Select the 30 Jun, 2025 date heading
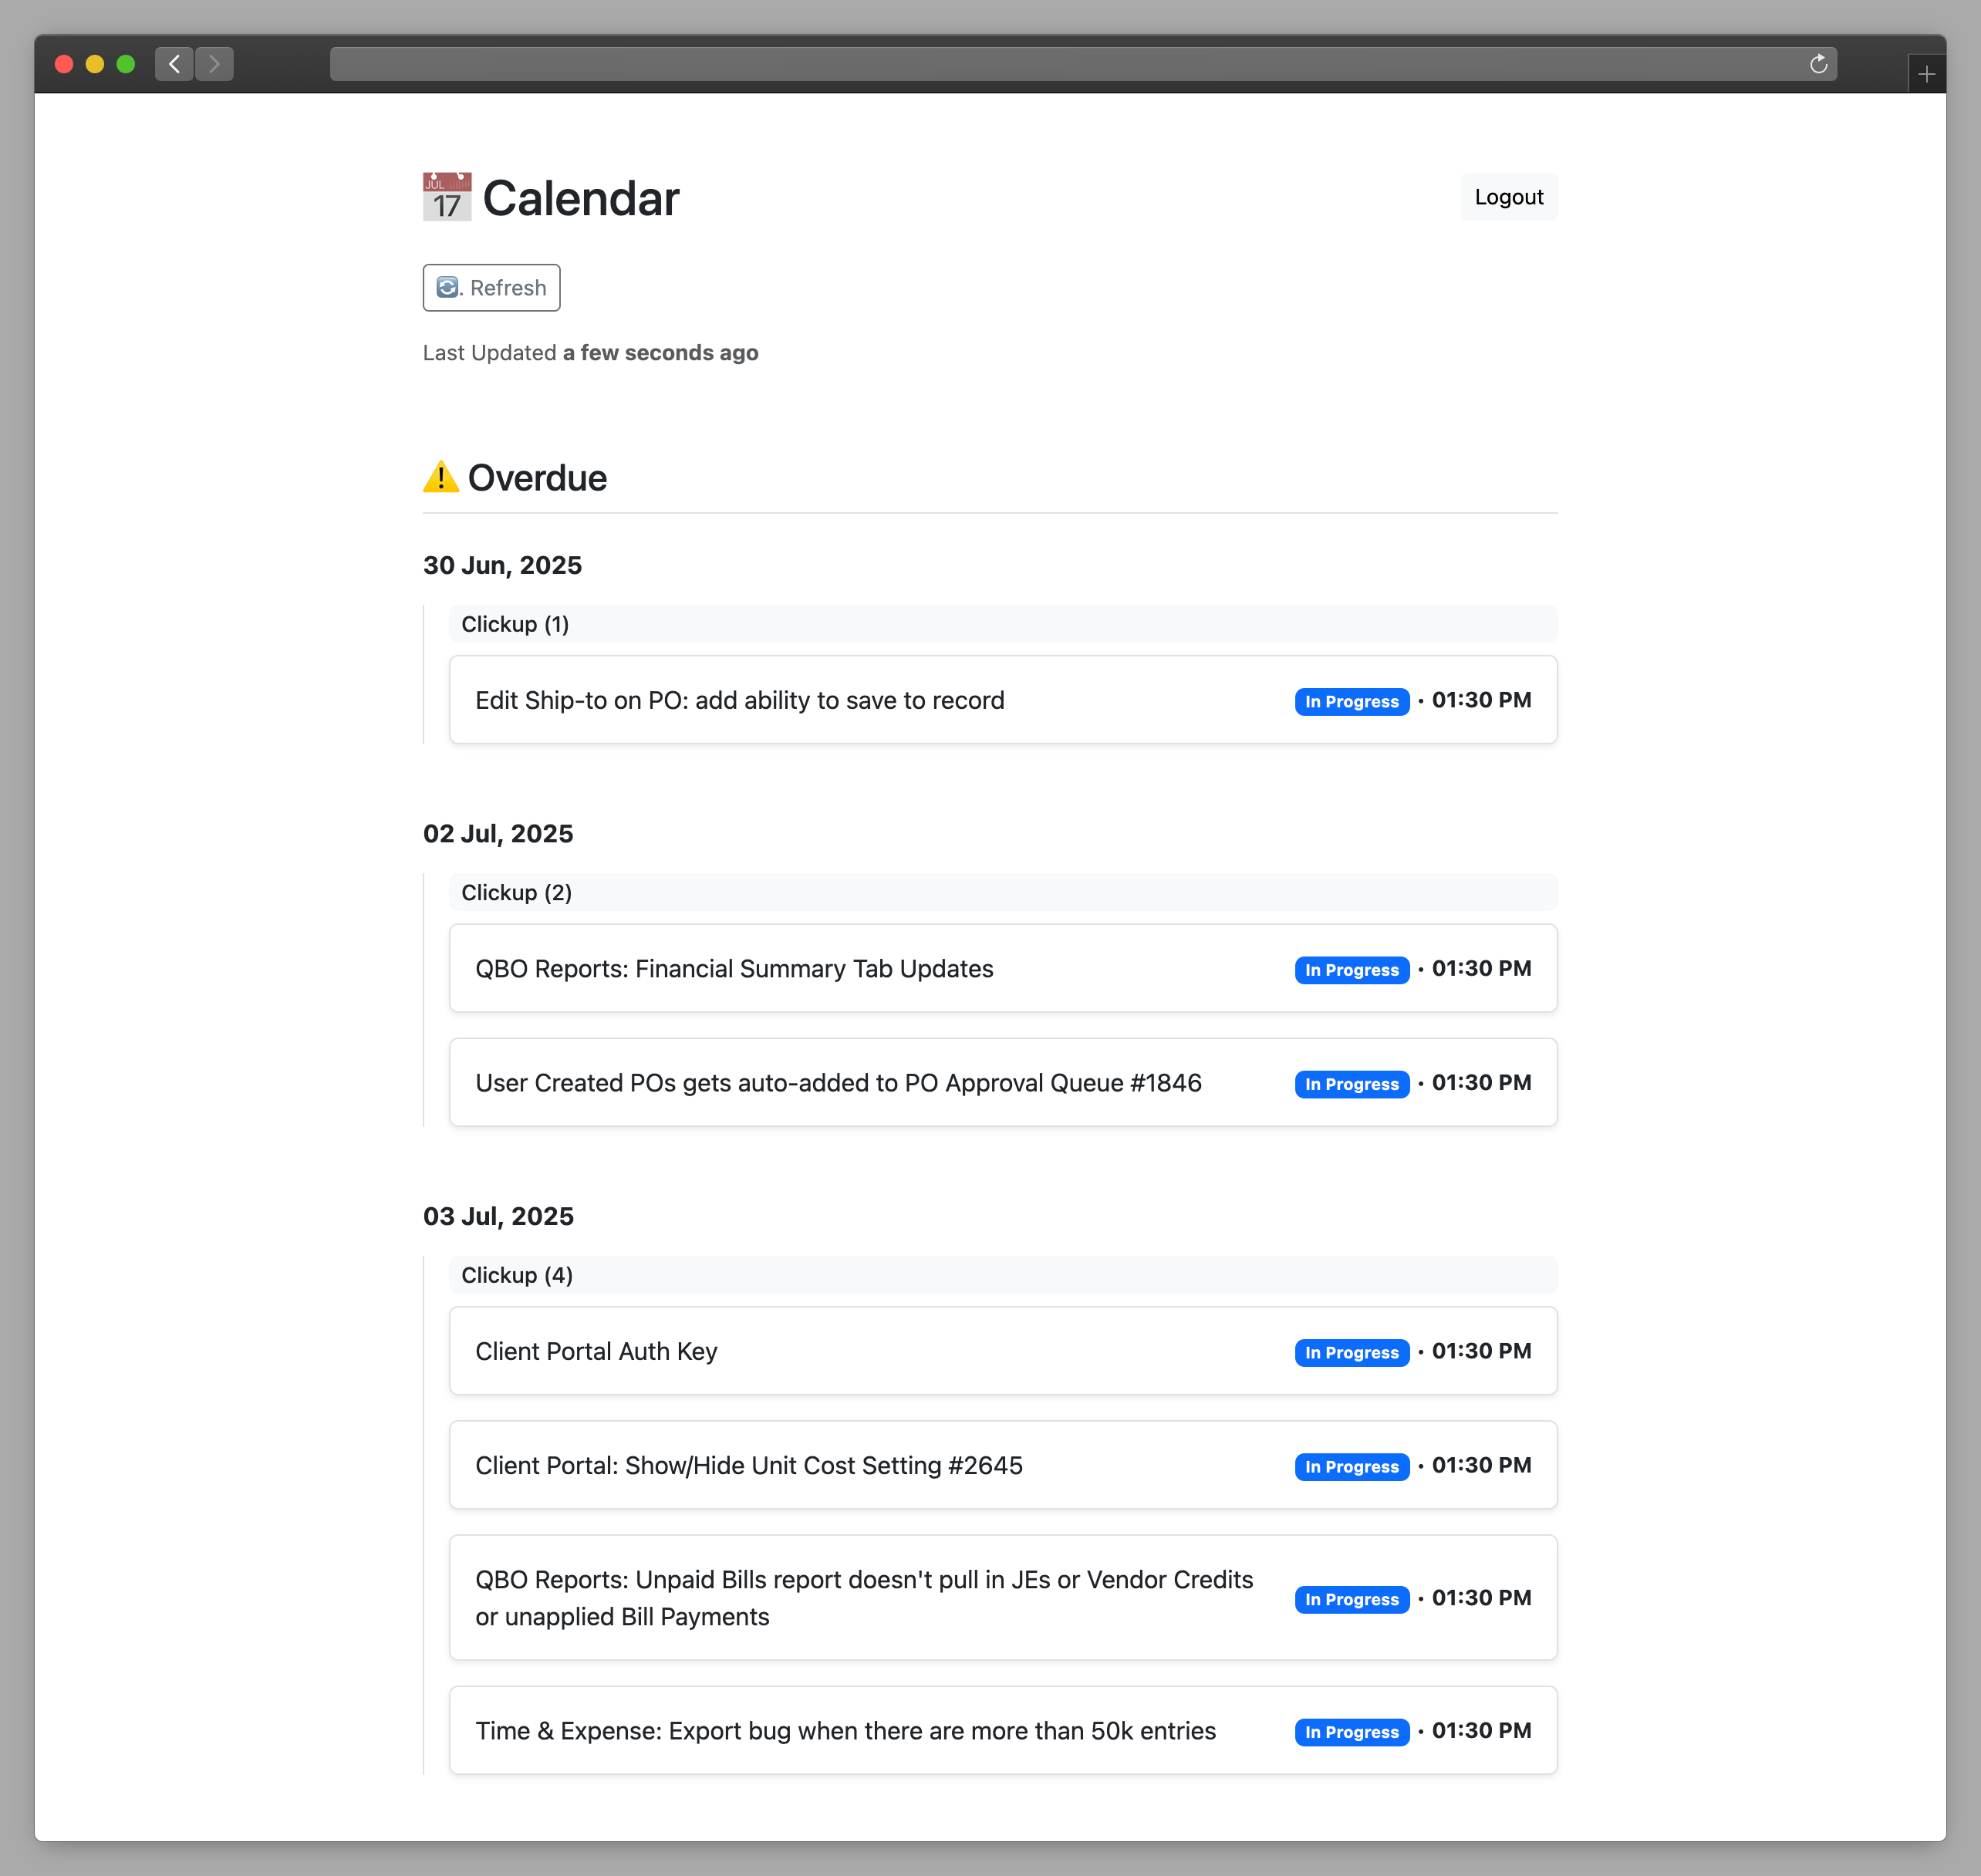Viewport: 1981px width, 1876px height. coord(502,565)
